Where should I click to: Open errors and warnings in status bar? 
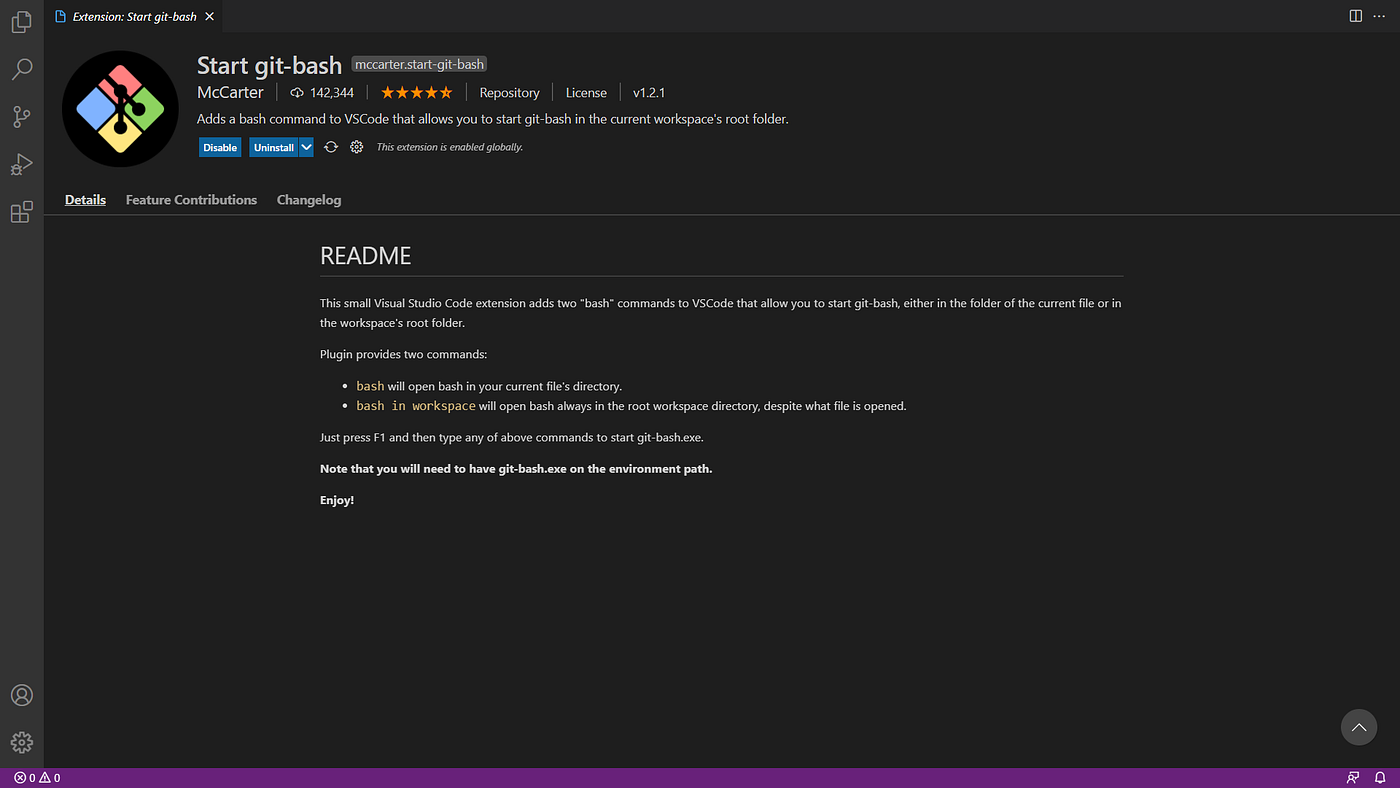point(37,778)
